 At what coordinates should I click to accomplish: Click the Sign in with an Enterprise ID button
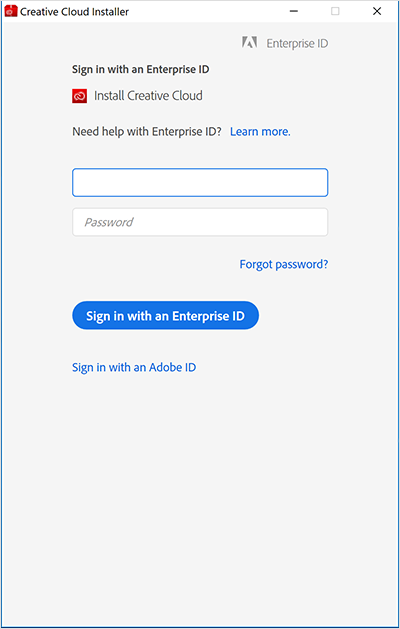click(x=165, y=315)
